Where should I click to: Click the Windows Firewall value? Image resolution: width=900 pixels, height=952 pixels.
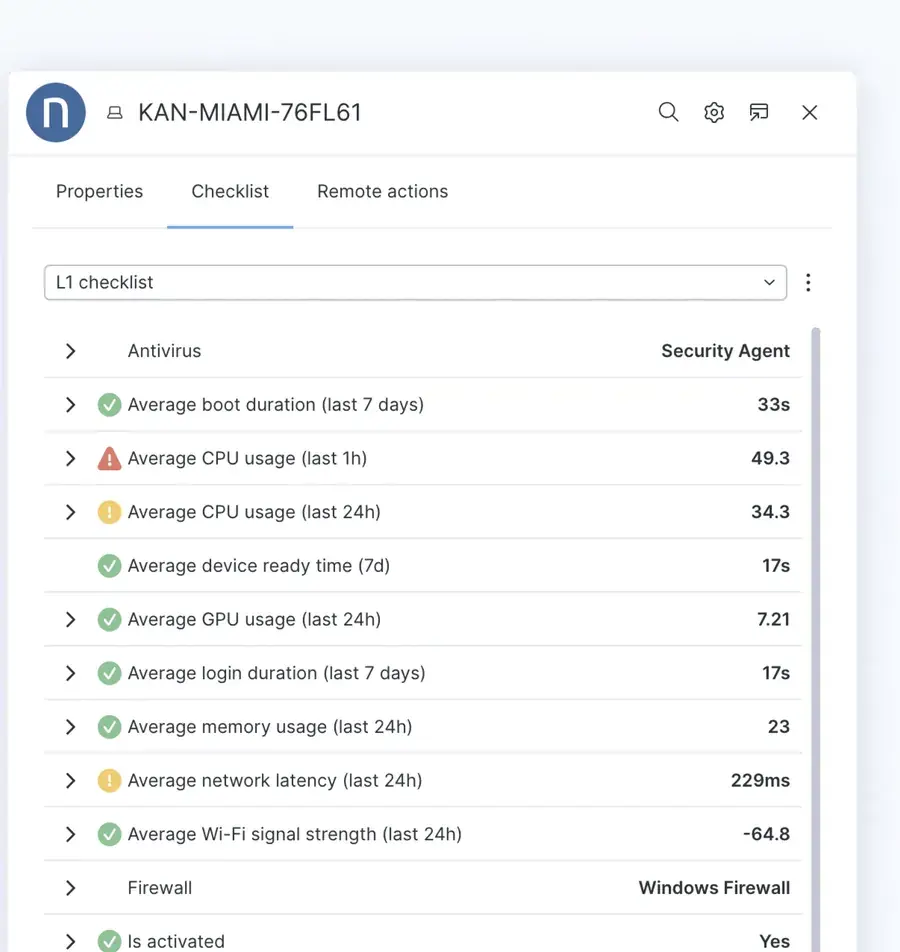pos(714,888)
